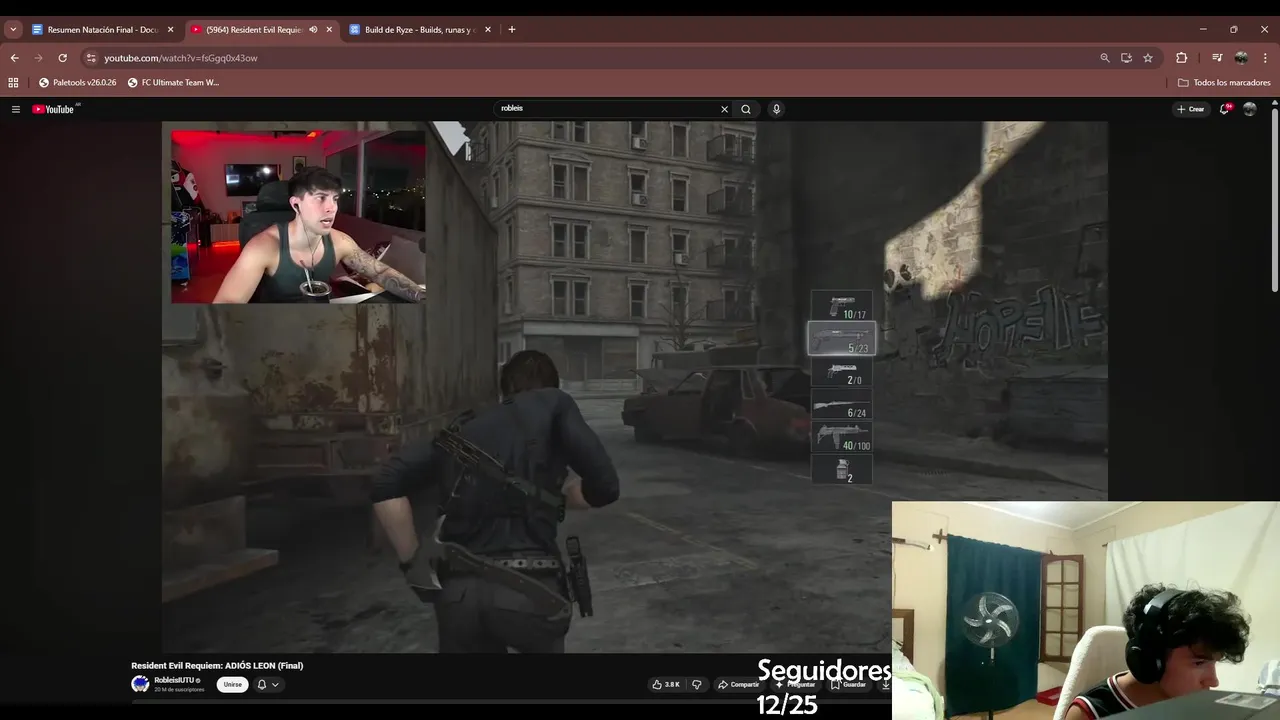Open the Chrome extensions puzzle icon
The height and width of the screenshot is (720, 1280).
1181,58
